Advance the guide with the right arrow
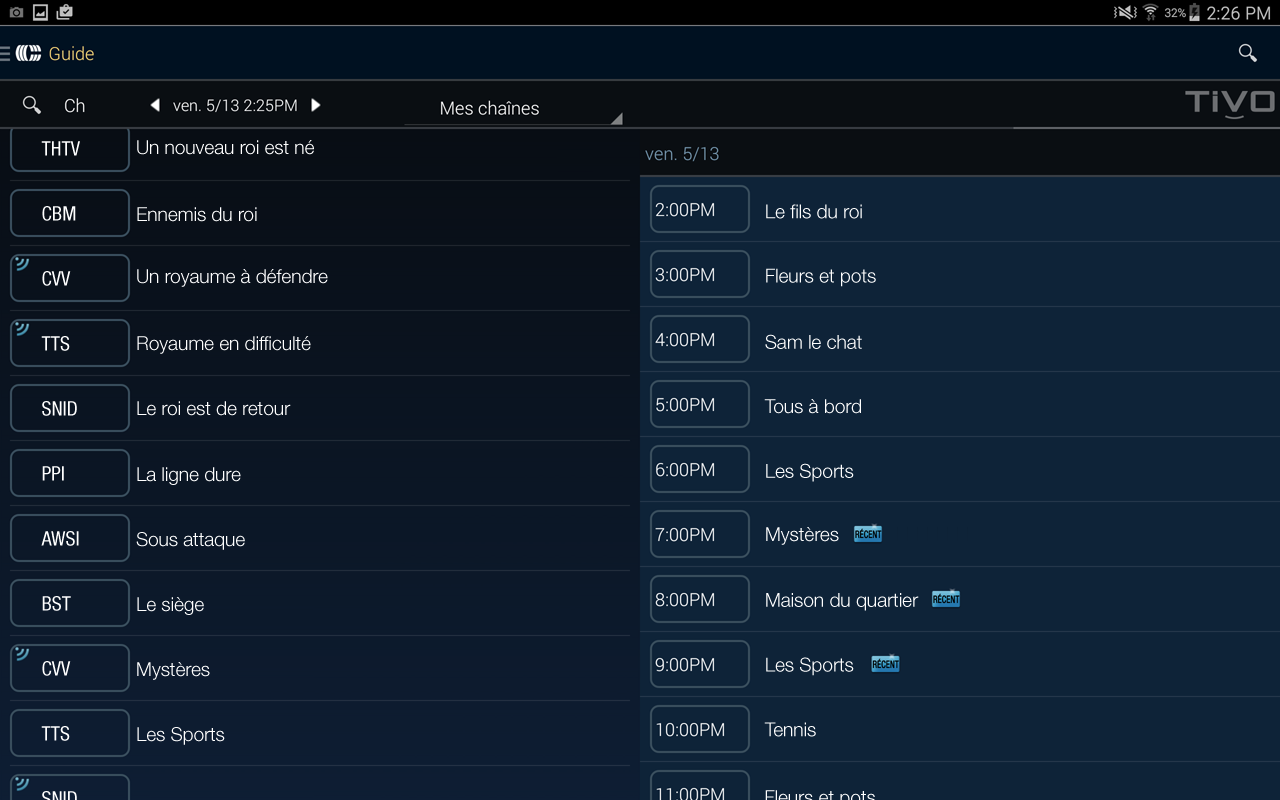 316,104
